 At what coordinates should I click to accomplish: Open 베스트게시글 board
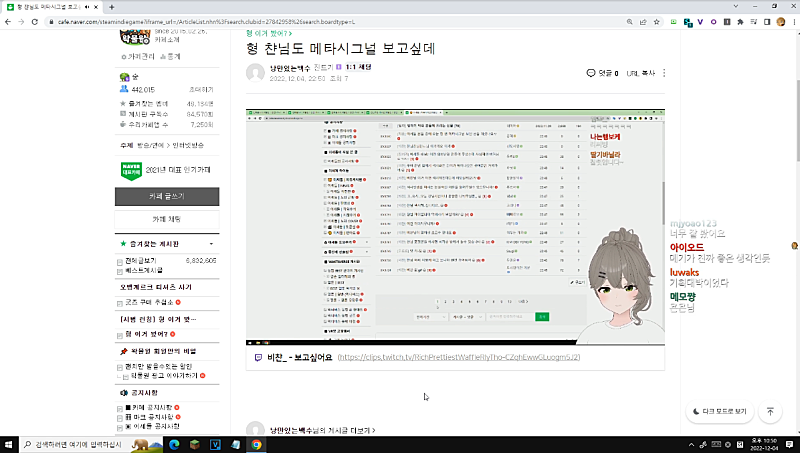[144, 270]
